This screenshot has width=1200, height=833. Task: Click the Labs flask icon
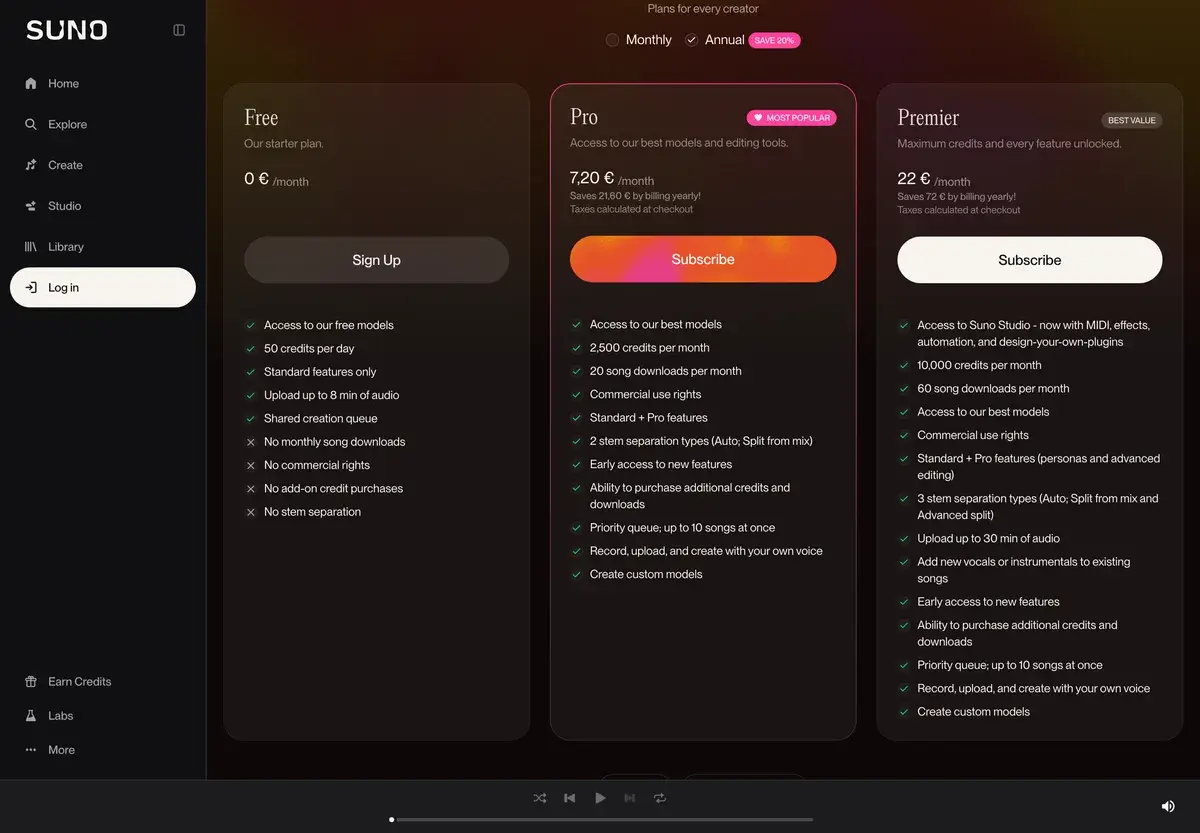coord(30,716)
